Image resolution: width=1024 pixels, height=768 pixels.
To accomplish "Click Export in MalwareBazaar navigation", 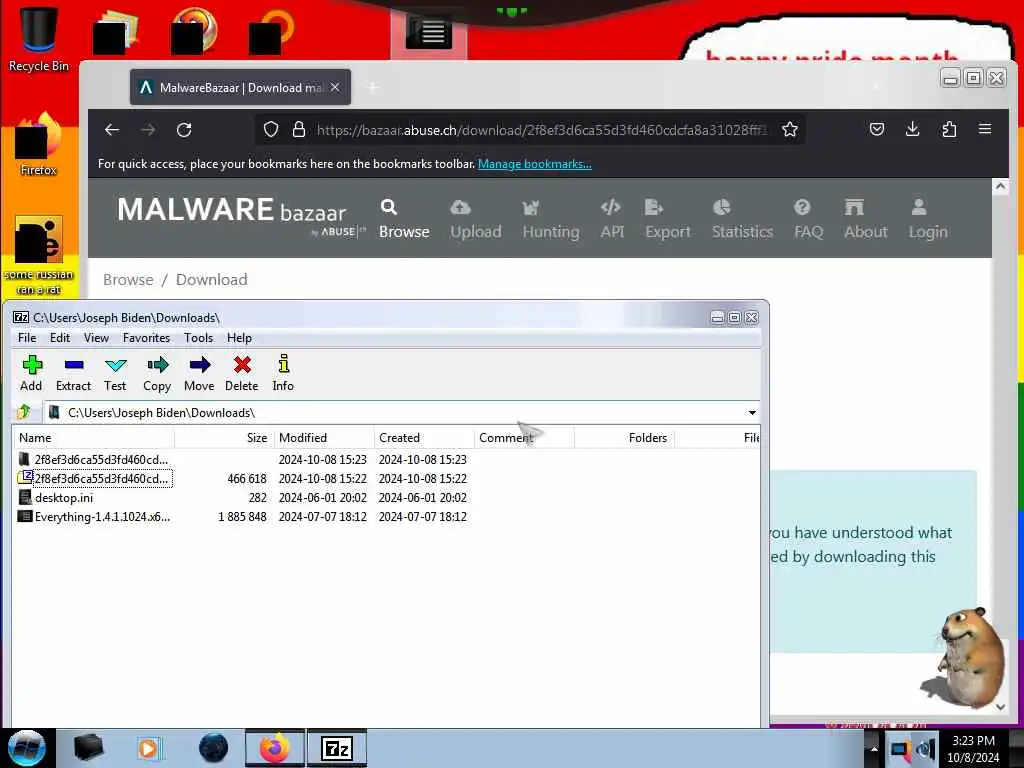I will 667,220.
